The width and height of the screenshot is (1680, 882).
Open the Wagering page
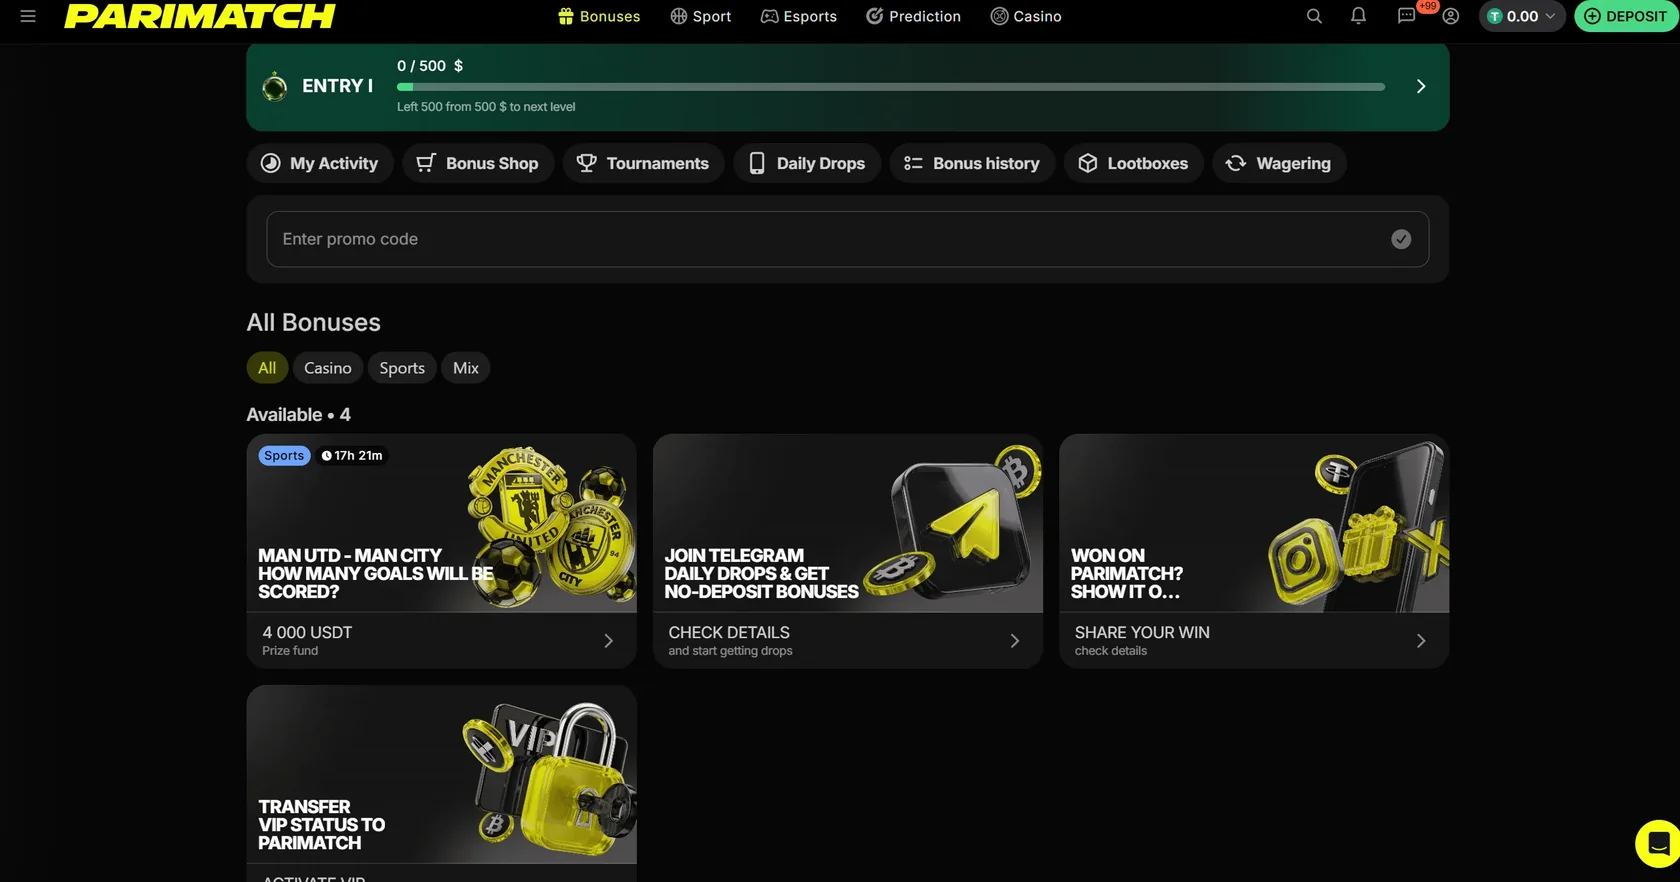[x=1279, y=163]
